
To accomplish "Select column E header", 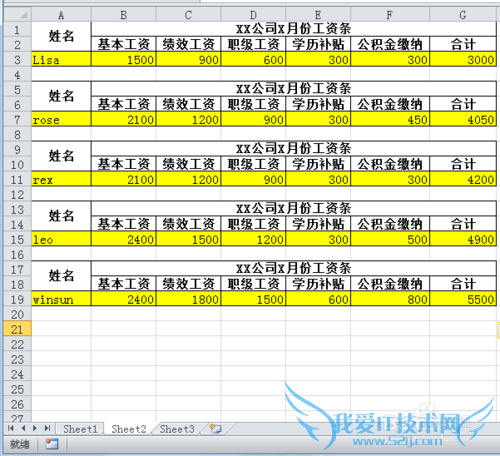I will click(318, 15).
